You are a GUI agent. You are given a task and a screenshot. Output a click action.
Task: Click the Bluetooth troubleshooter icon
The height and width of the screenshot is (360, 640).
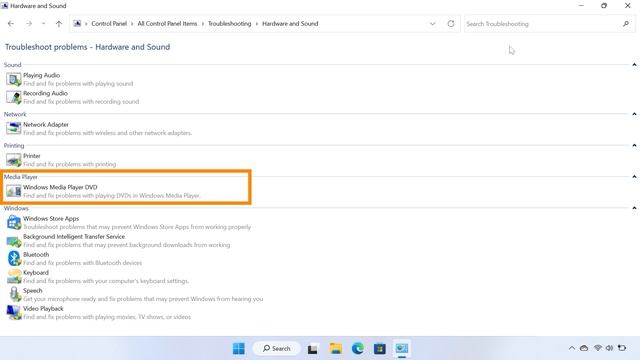pos(13,258)
